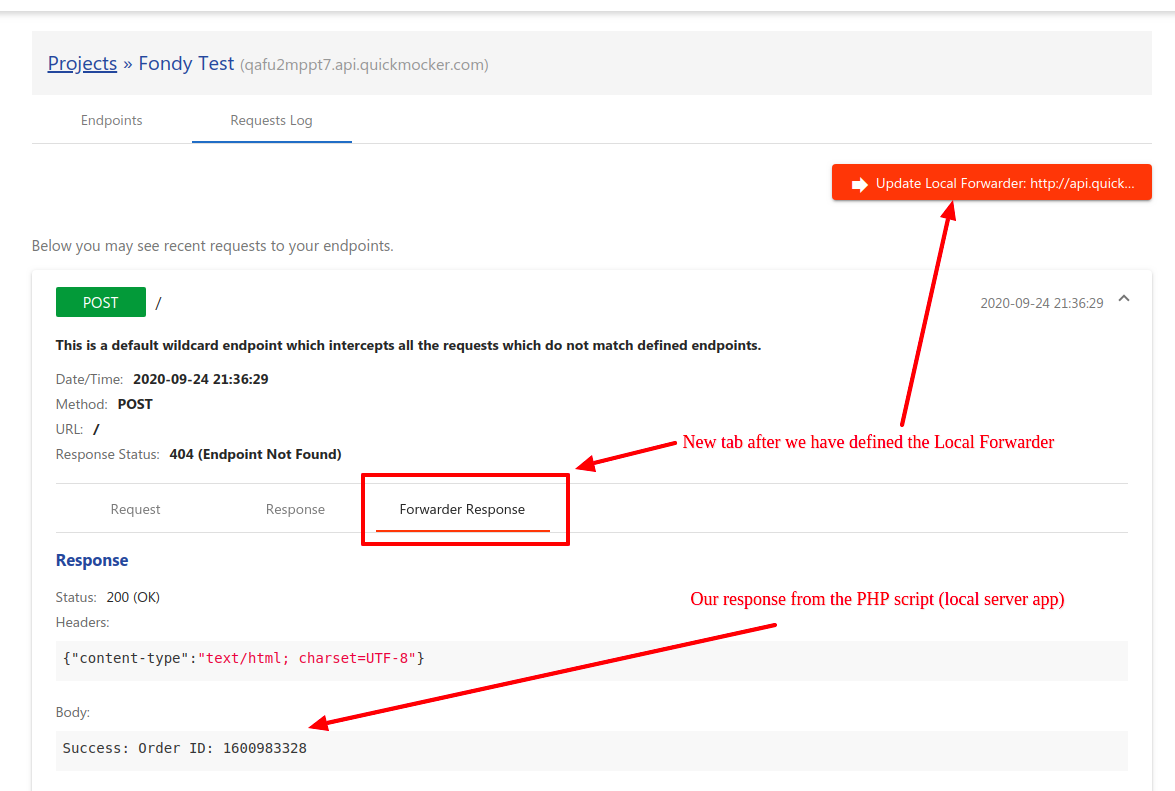The width and height of the screenshot is (1175, 791).
Task: Collapse the request entry using the chevron icon
Action: [x=1123, y=298]
